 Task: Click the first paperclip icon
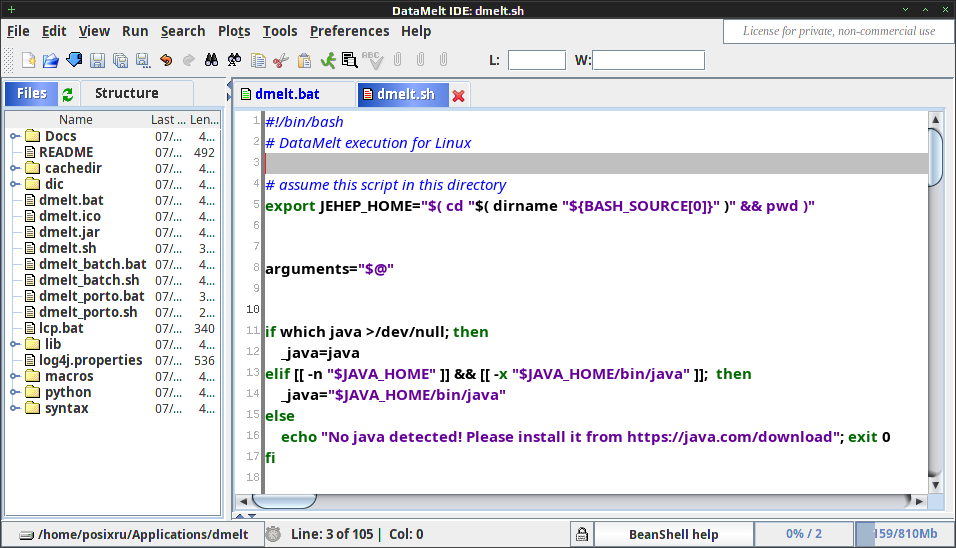[x=398, y=60]
